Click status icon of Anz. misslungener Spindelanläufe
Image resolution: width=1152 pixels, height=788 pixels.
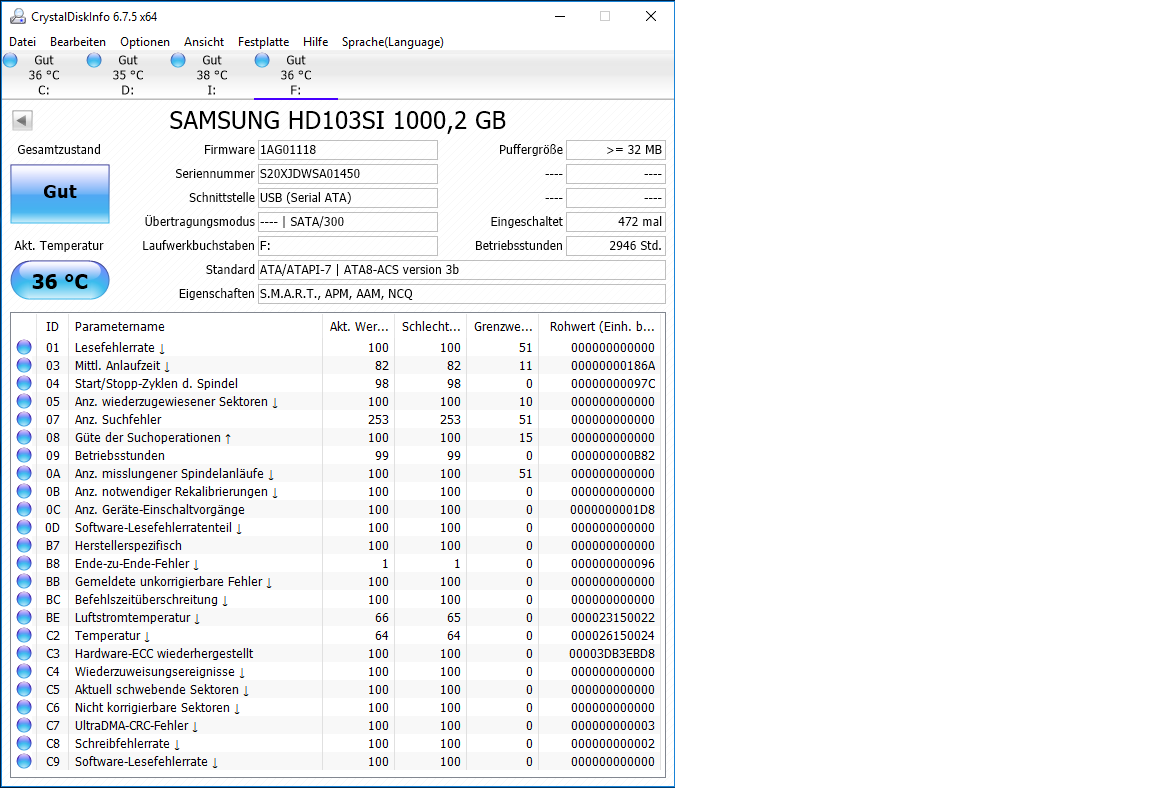(x=24, y=473)
